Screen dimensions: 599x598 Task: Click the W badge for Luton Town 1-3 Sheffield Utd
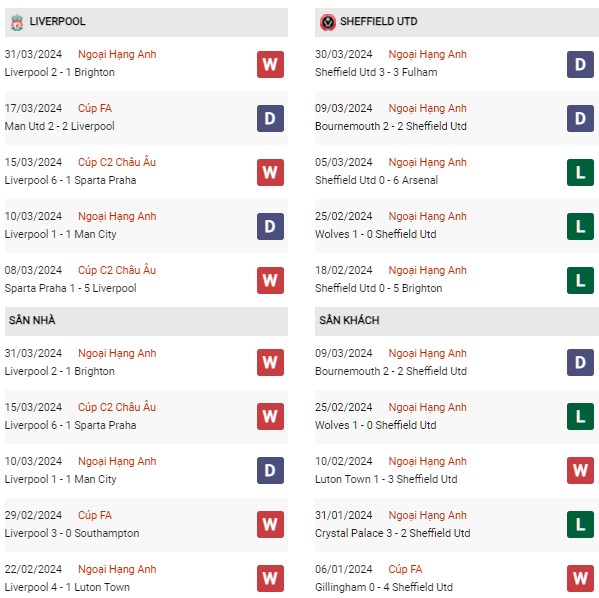[x=580, y=470]
